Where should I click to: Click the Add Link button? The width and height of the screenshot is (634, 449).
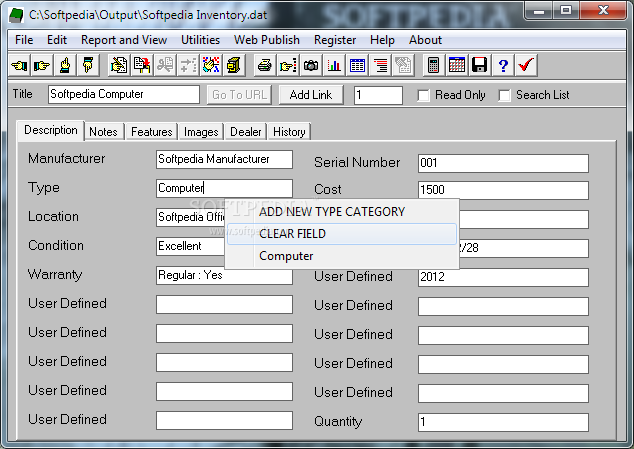(311, 95)
